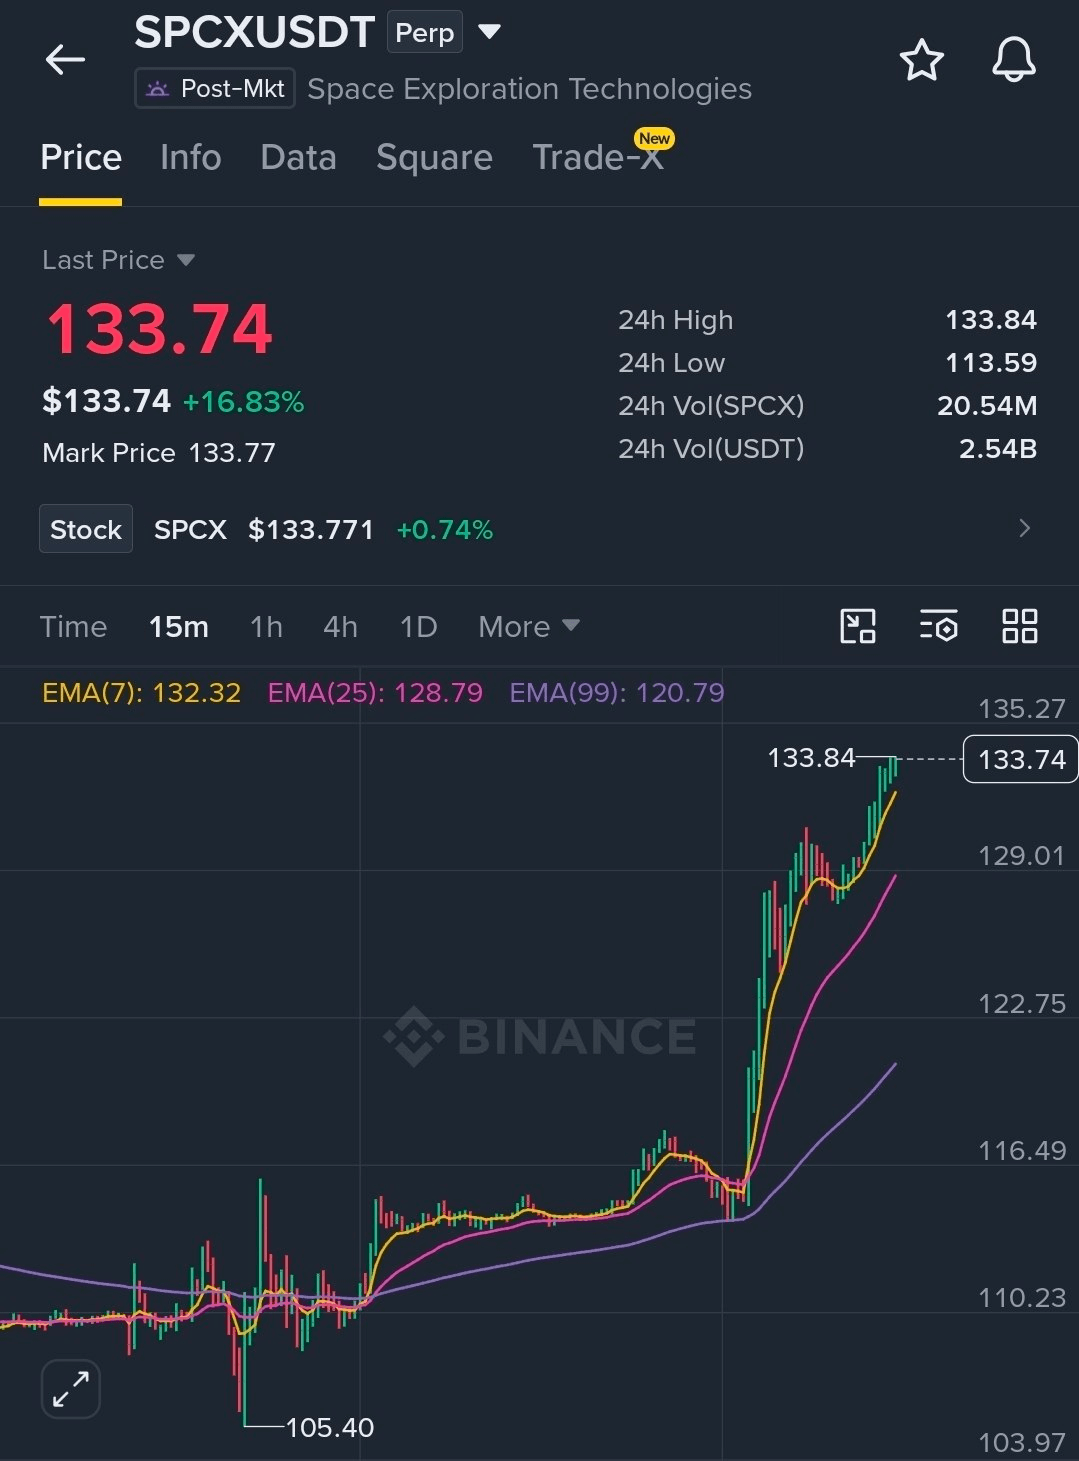Image resolution: width=1079 pixels, height=1461 pixels.
Task: Open the More intervals dropdown
Action: 529,627
